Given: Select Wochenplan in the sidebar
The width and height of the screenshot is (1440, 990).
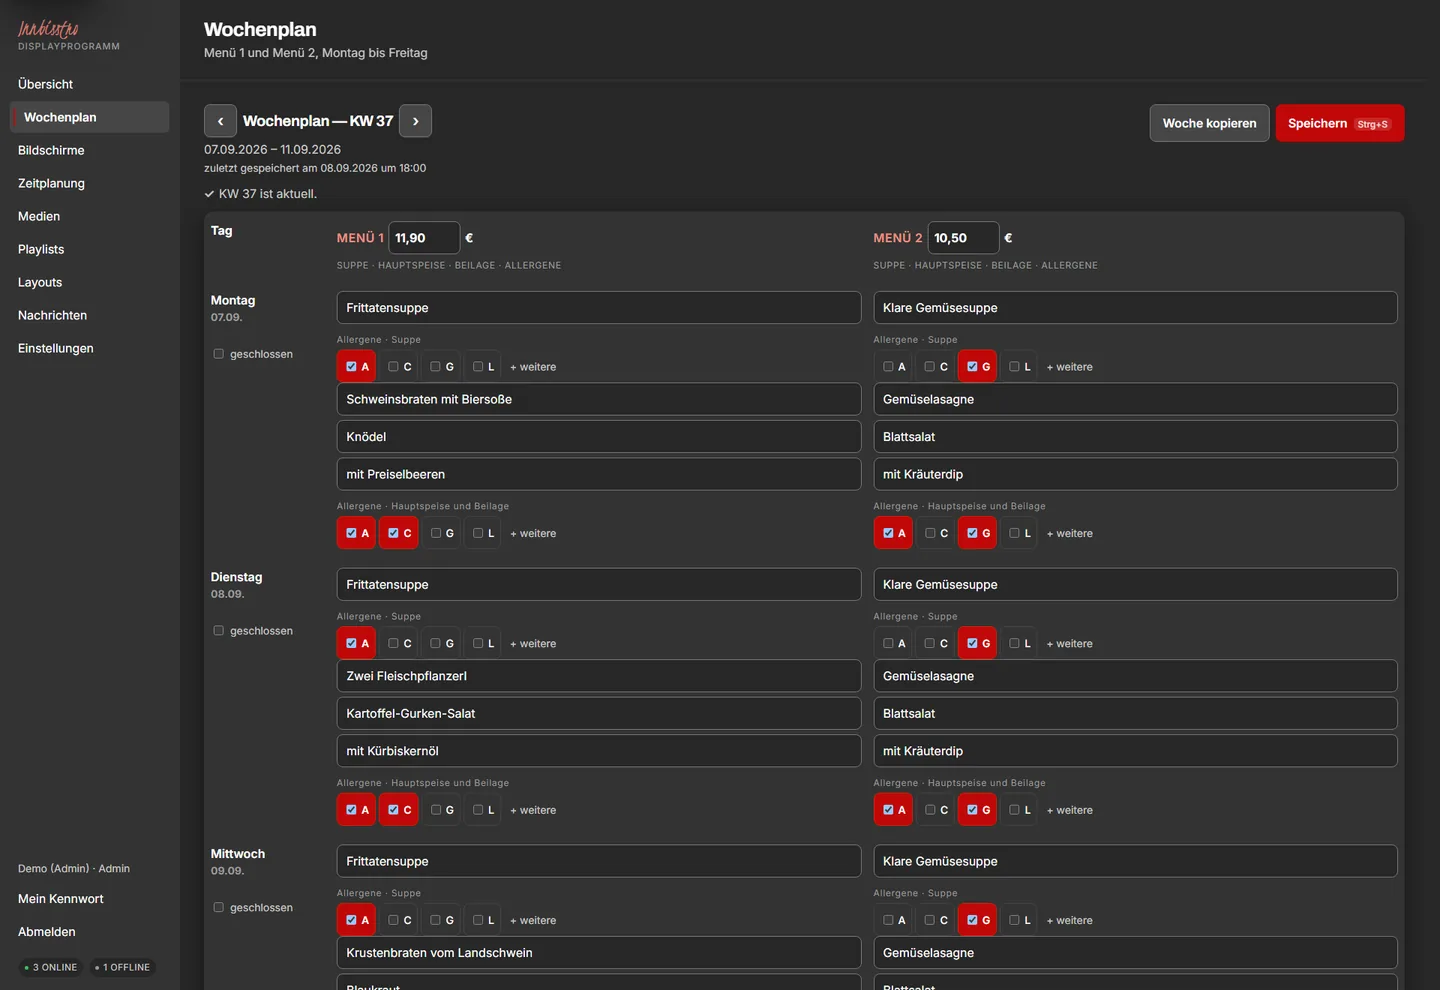Looking at the screenshot, I should click(90, 117).
